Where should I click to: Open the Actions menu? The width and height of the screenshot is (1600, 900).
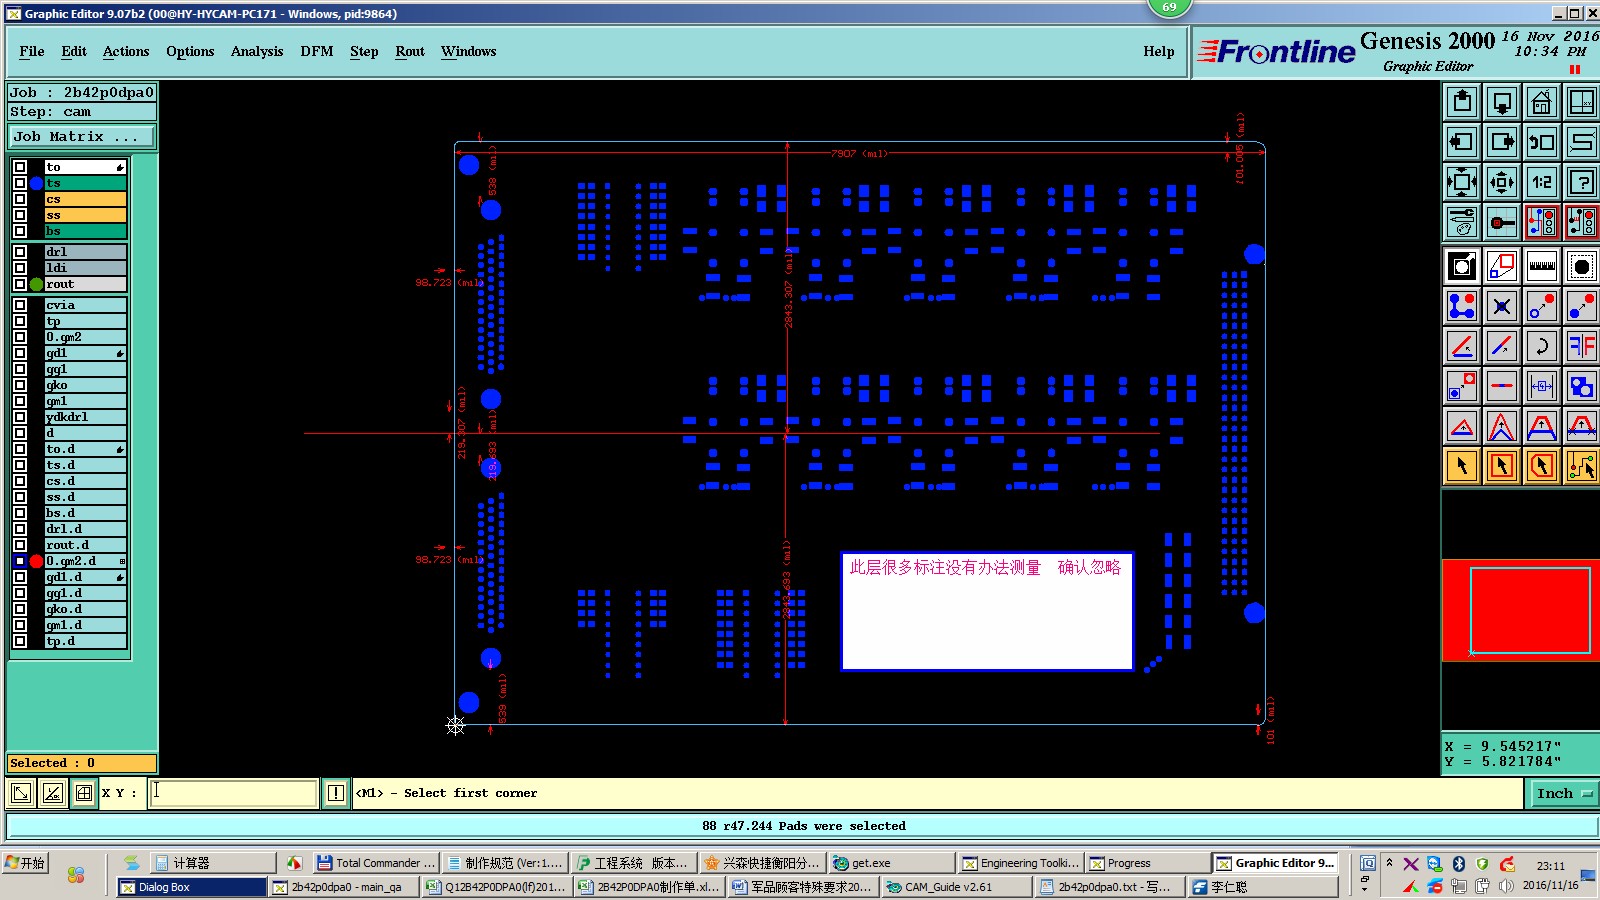click(x=126, y=51)
